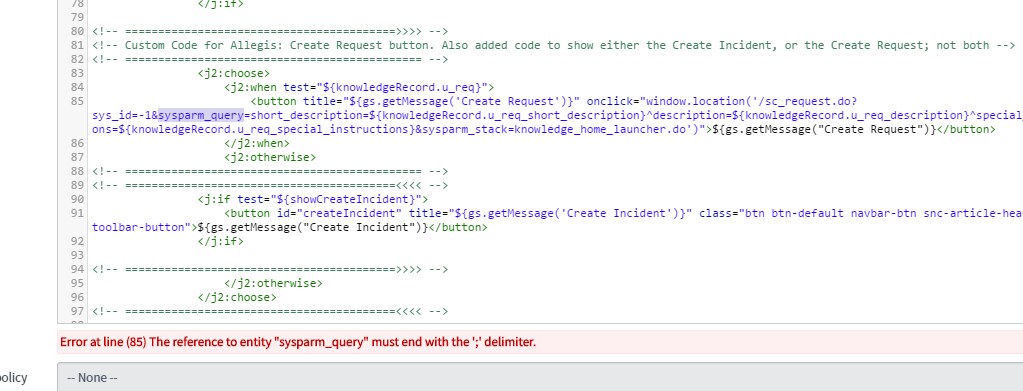The height and width of the screenshot is (391, 1023).
Task: Click line number 83 in the gutter
Action: tap(77, 73)
